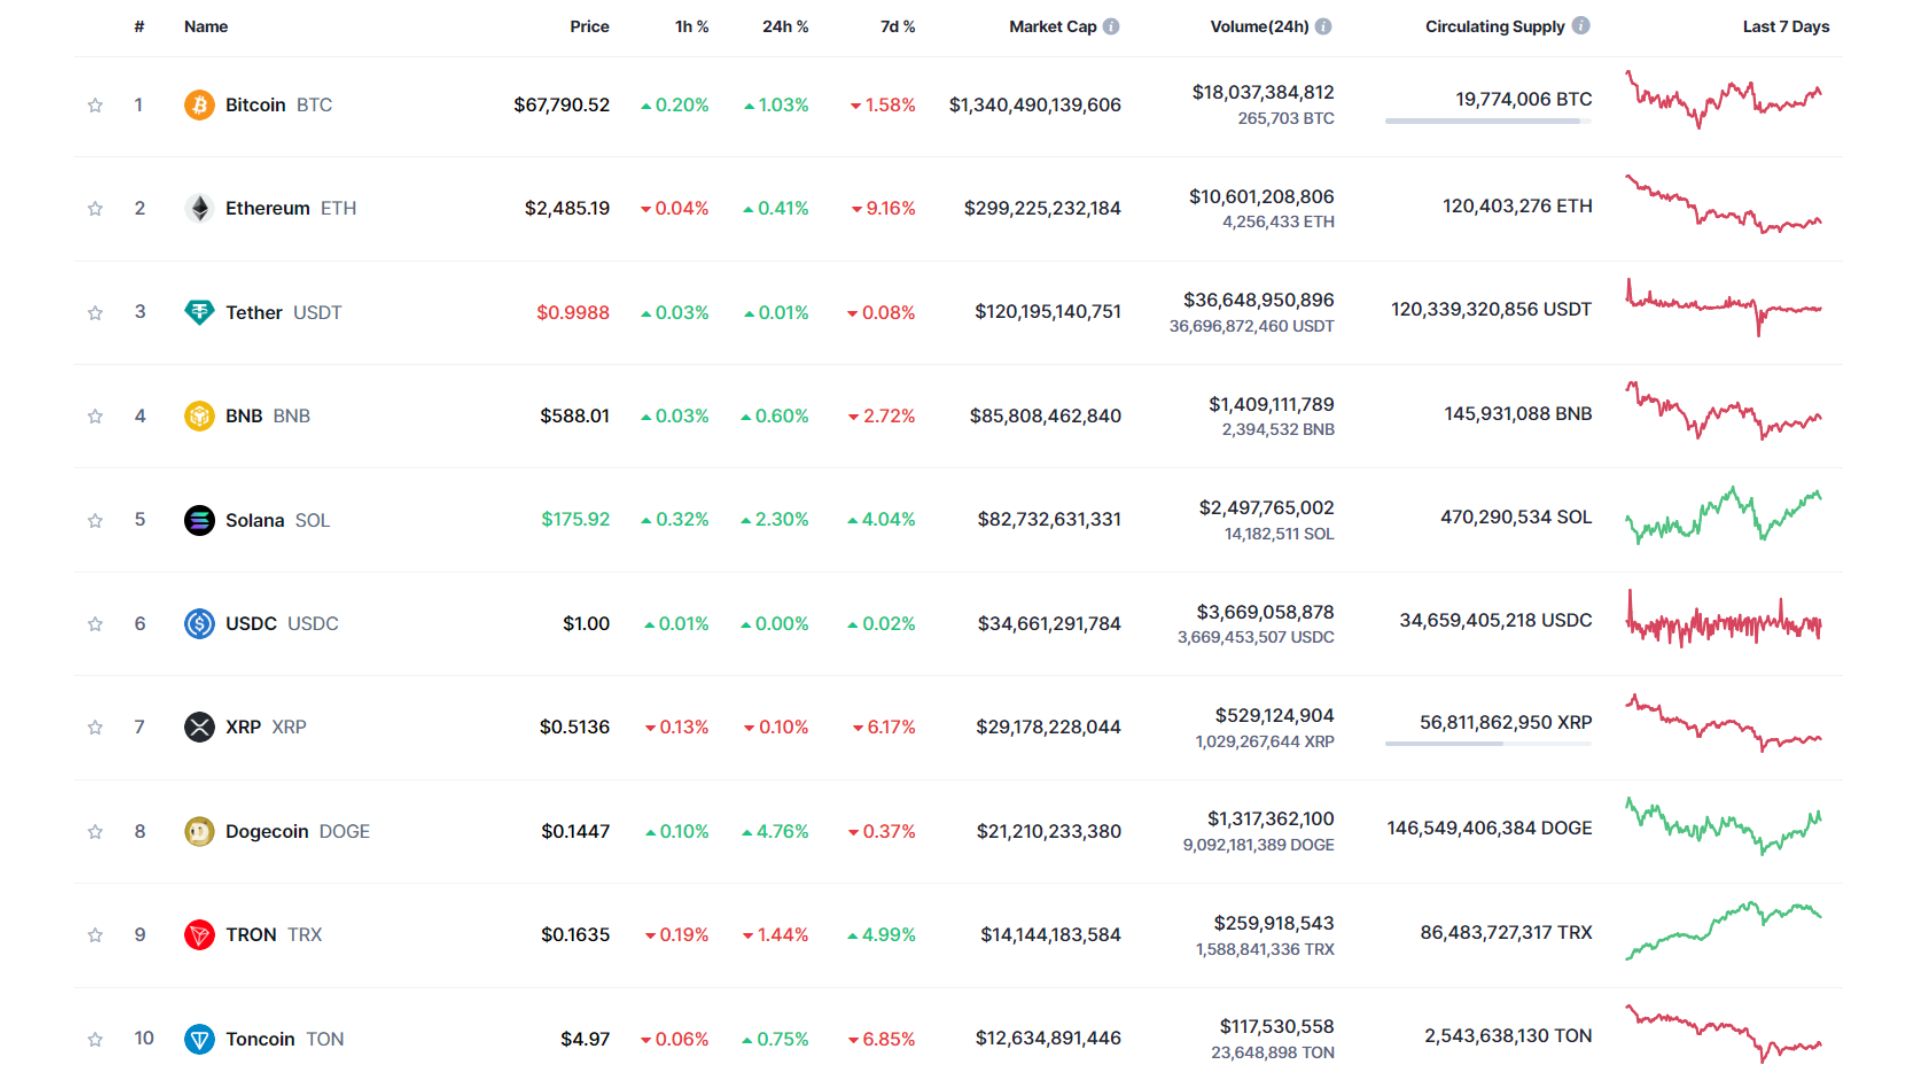
Task: Star Bitcoin to add it to watchlist
Action: tap(95, 104)
